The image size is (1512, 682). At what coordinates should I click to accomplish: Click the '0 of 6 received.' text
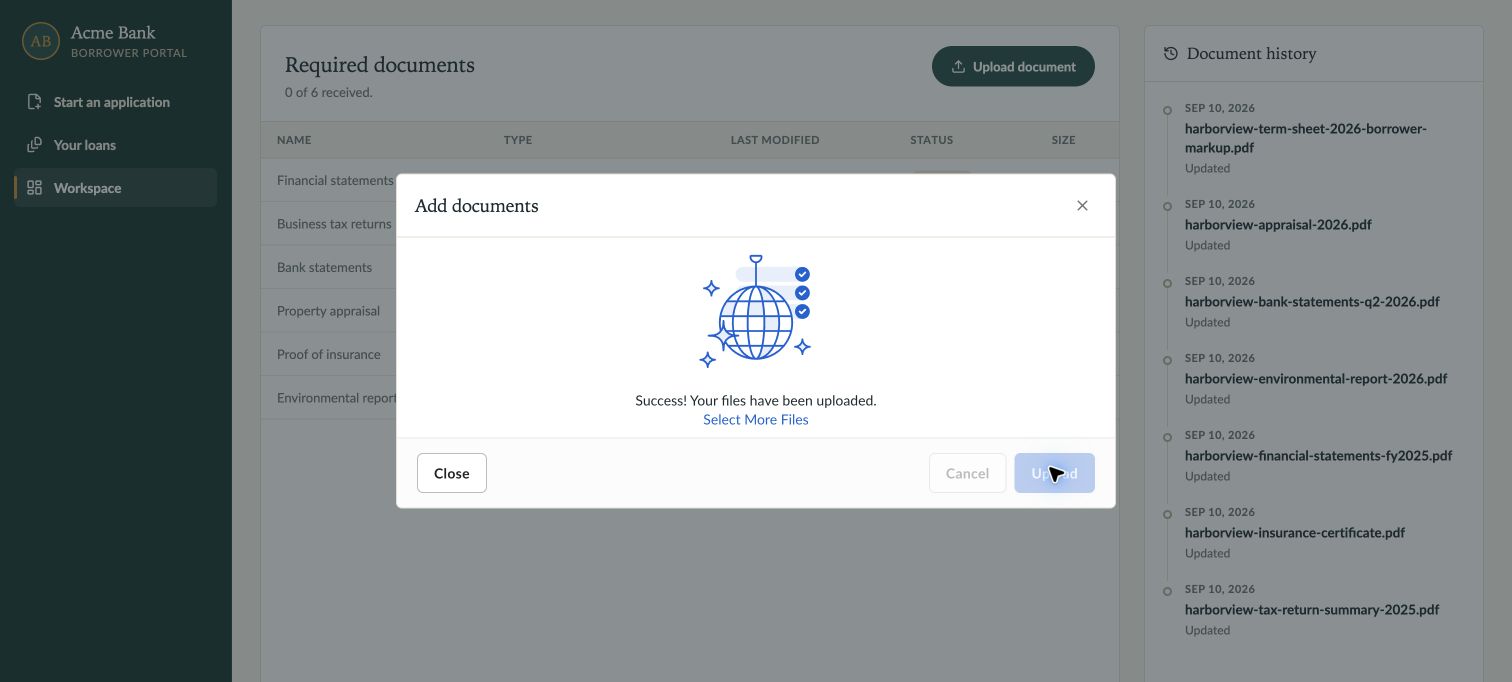pos(329,92)
